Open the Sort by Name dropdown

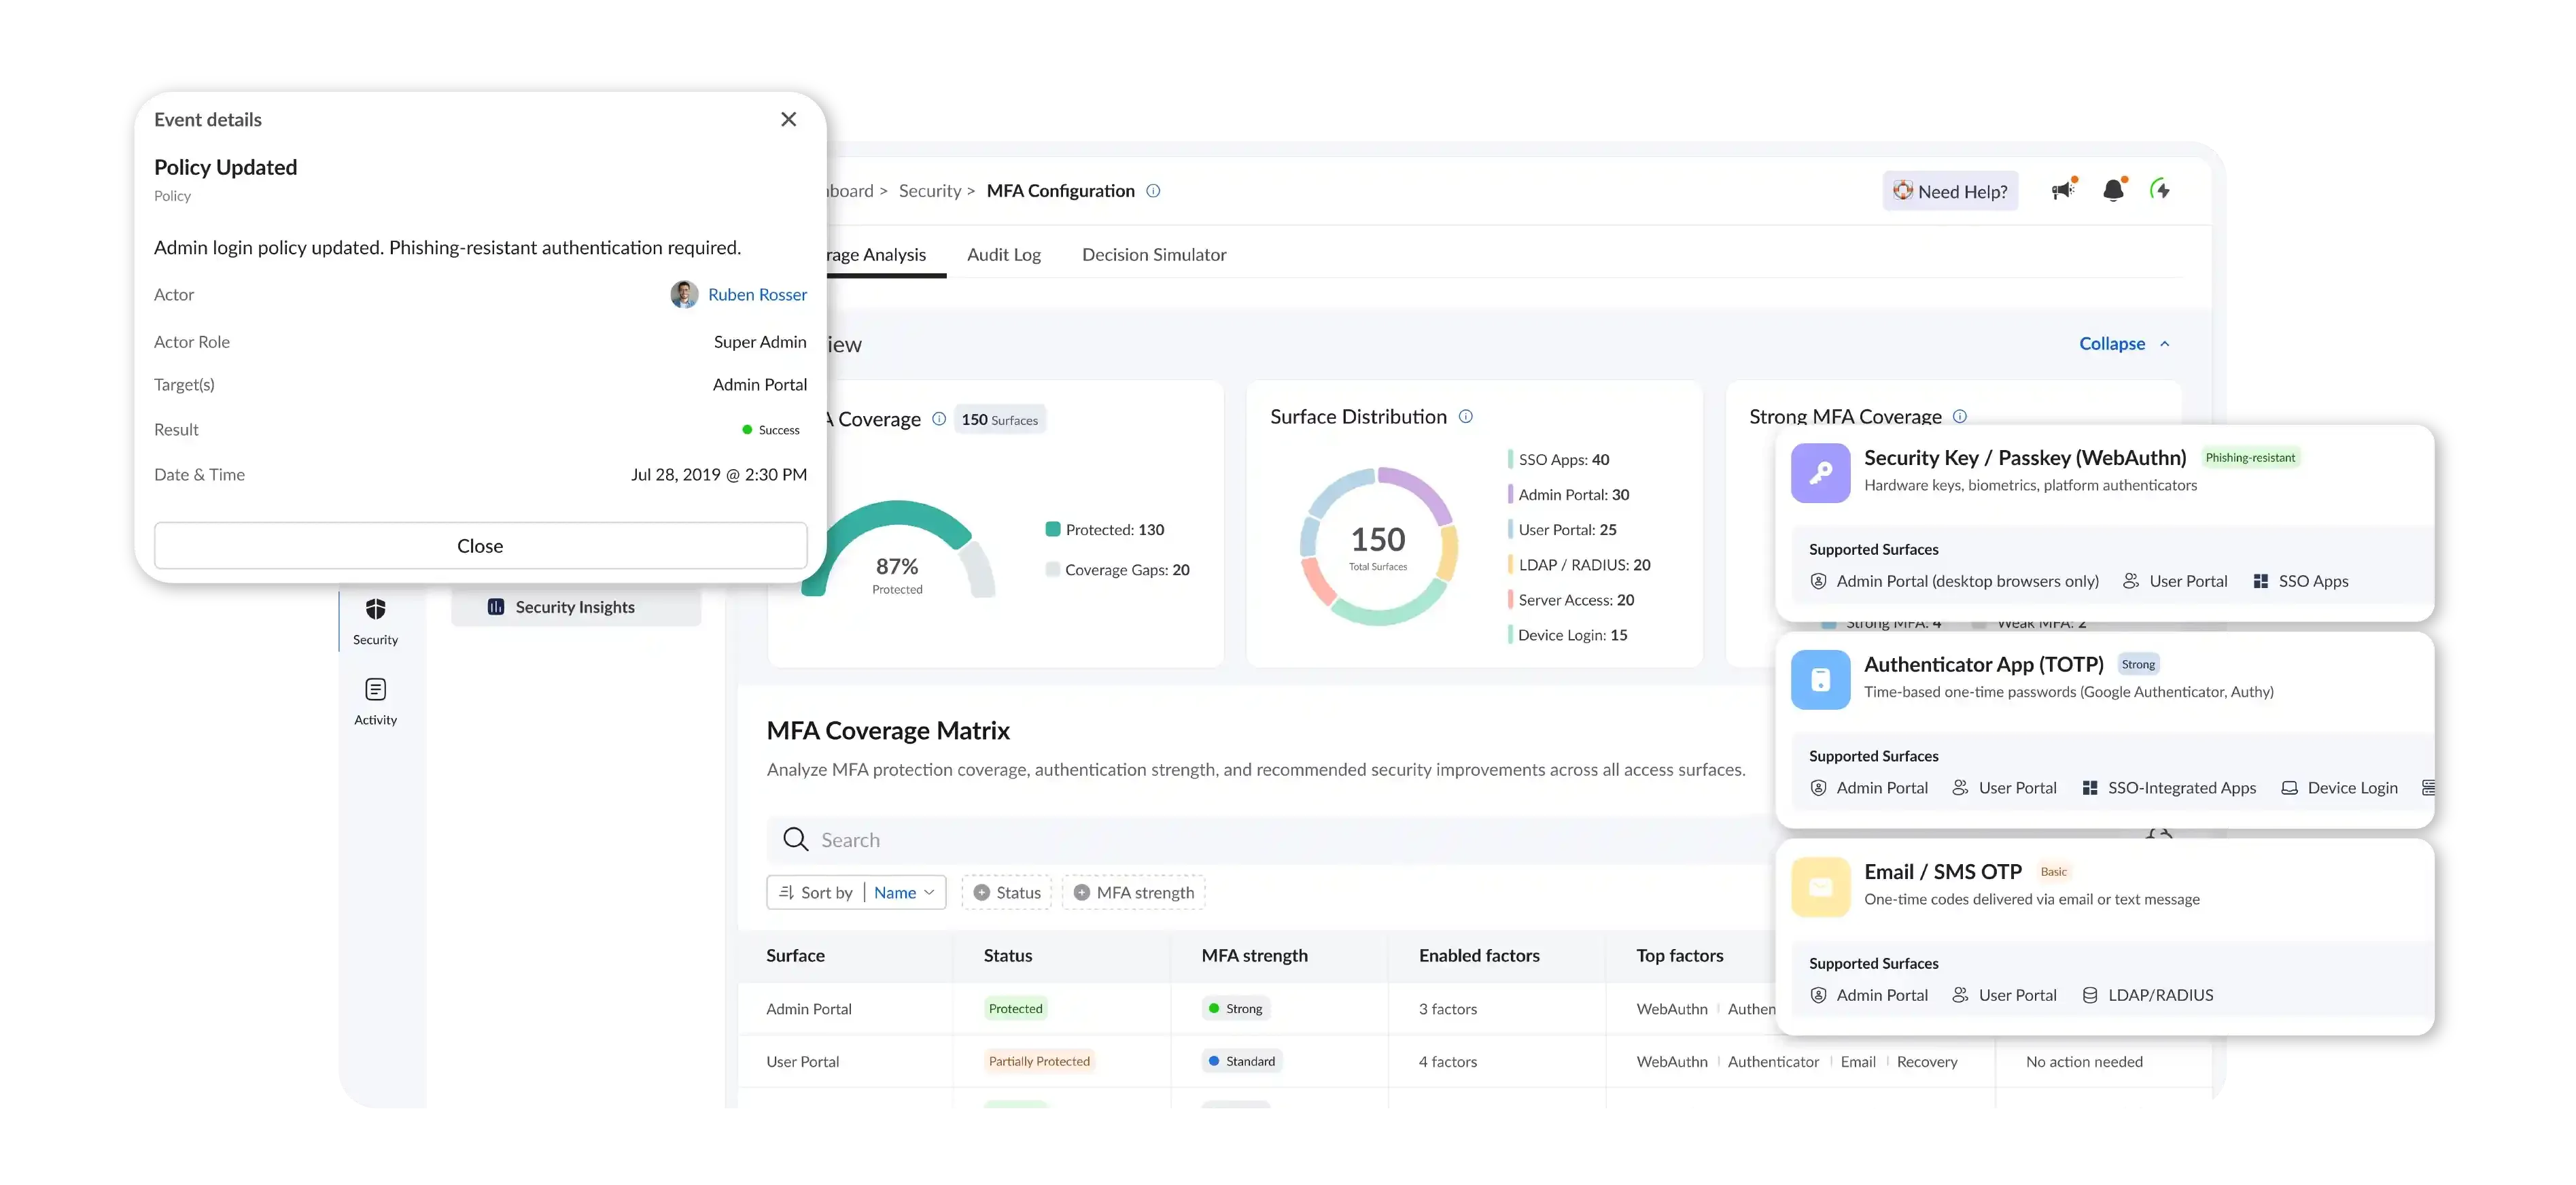[x=856, y=892]
